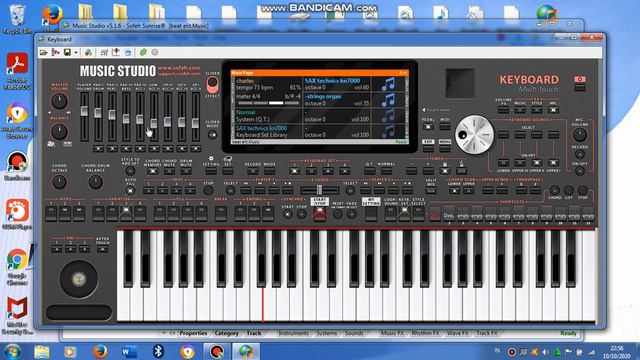This screenshot has height=360, width=640.
Task: Click the metronome button
Action: 462,171
